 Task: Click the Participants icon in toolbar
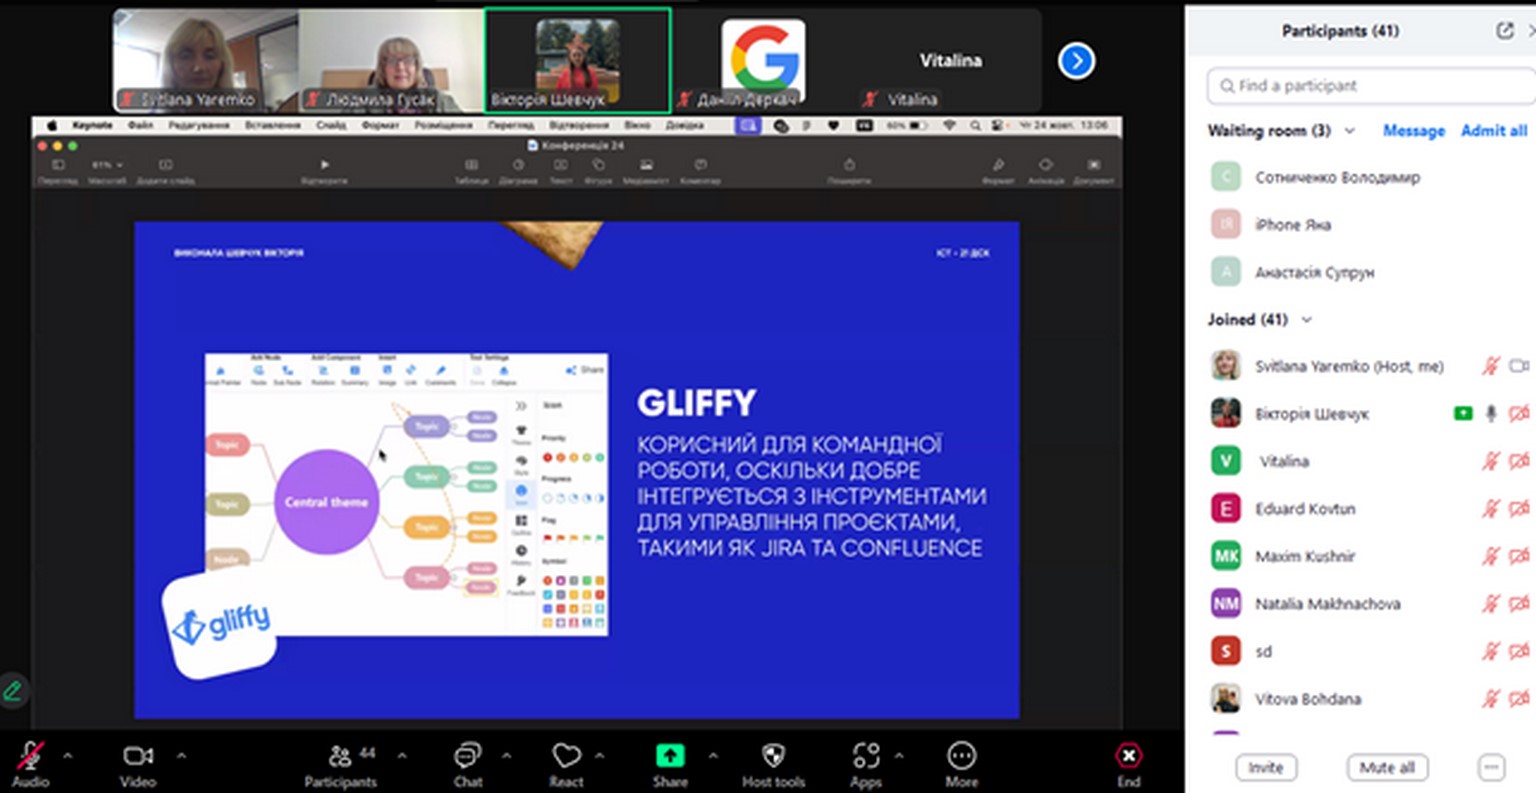[x=341, y=756]
